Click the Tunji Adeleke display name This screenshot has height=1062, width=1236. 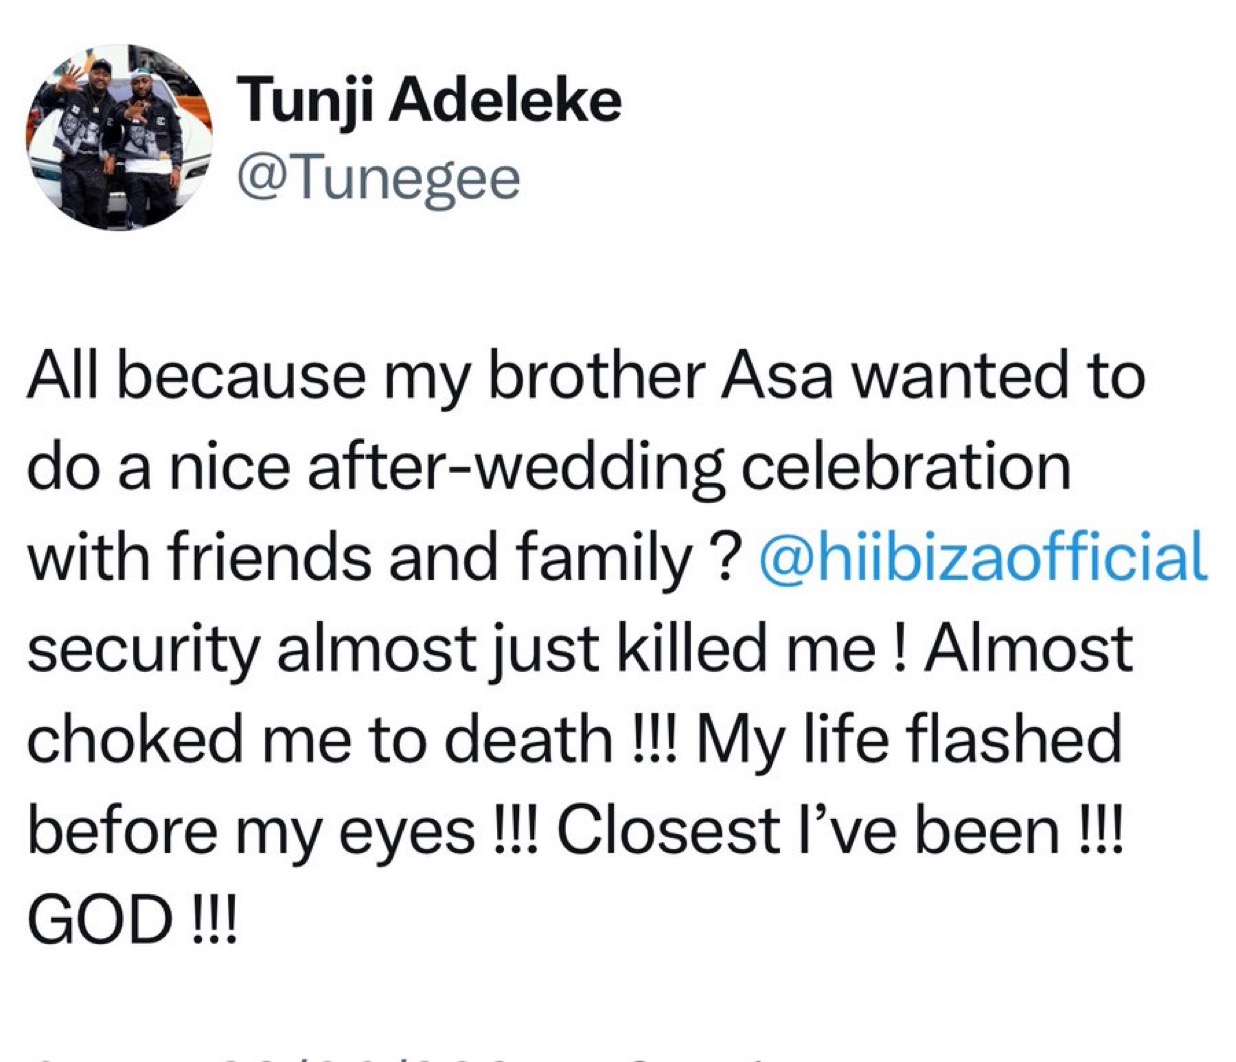429,101
